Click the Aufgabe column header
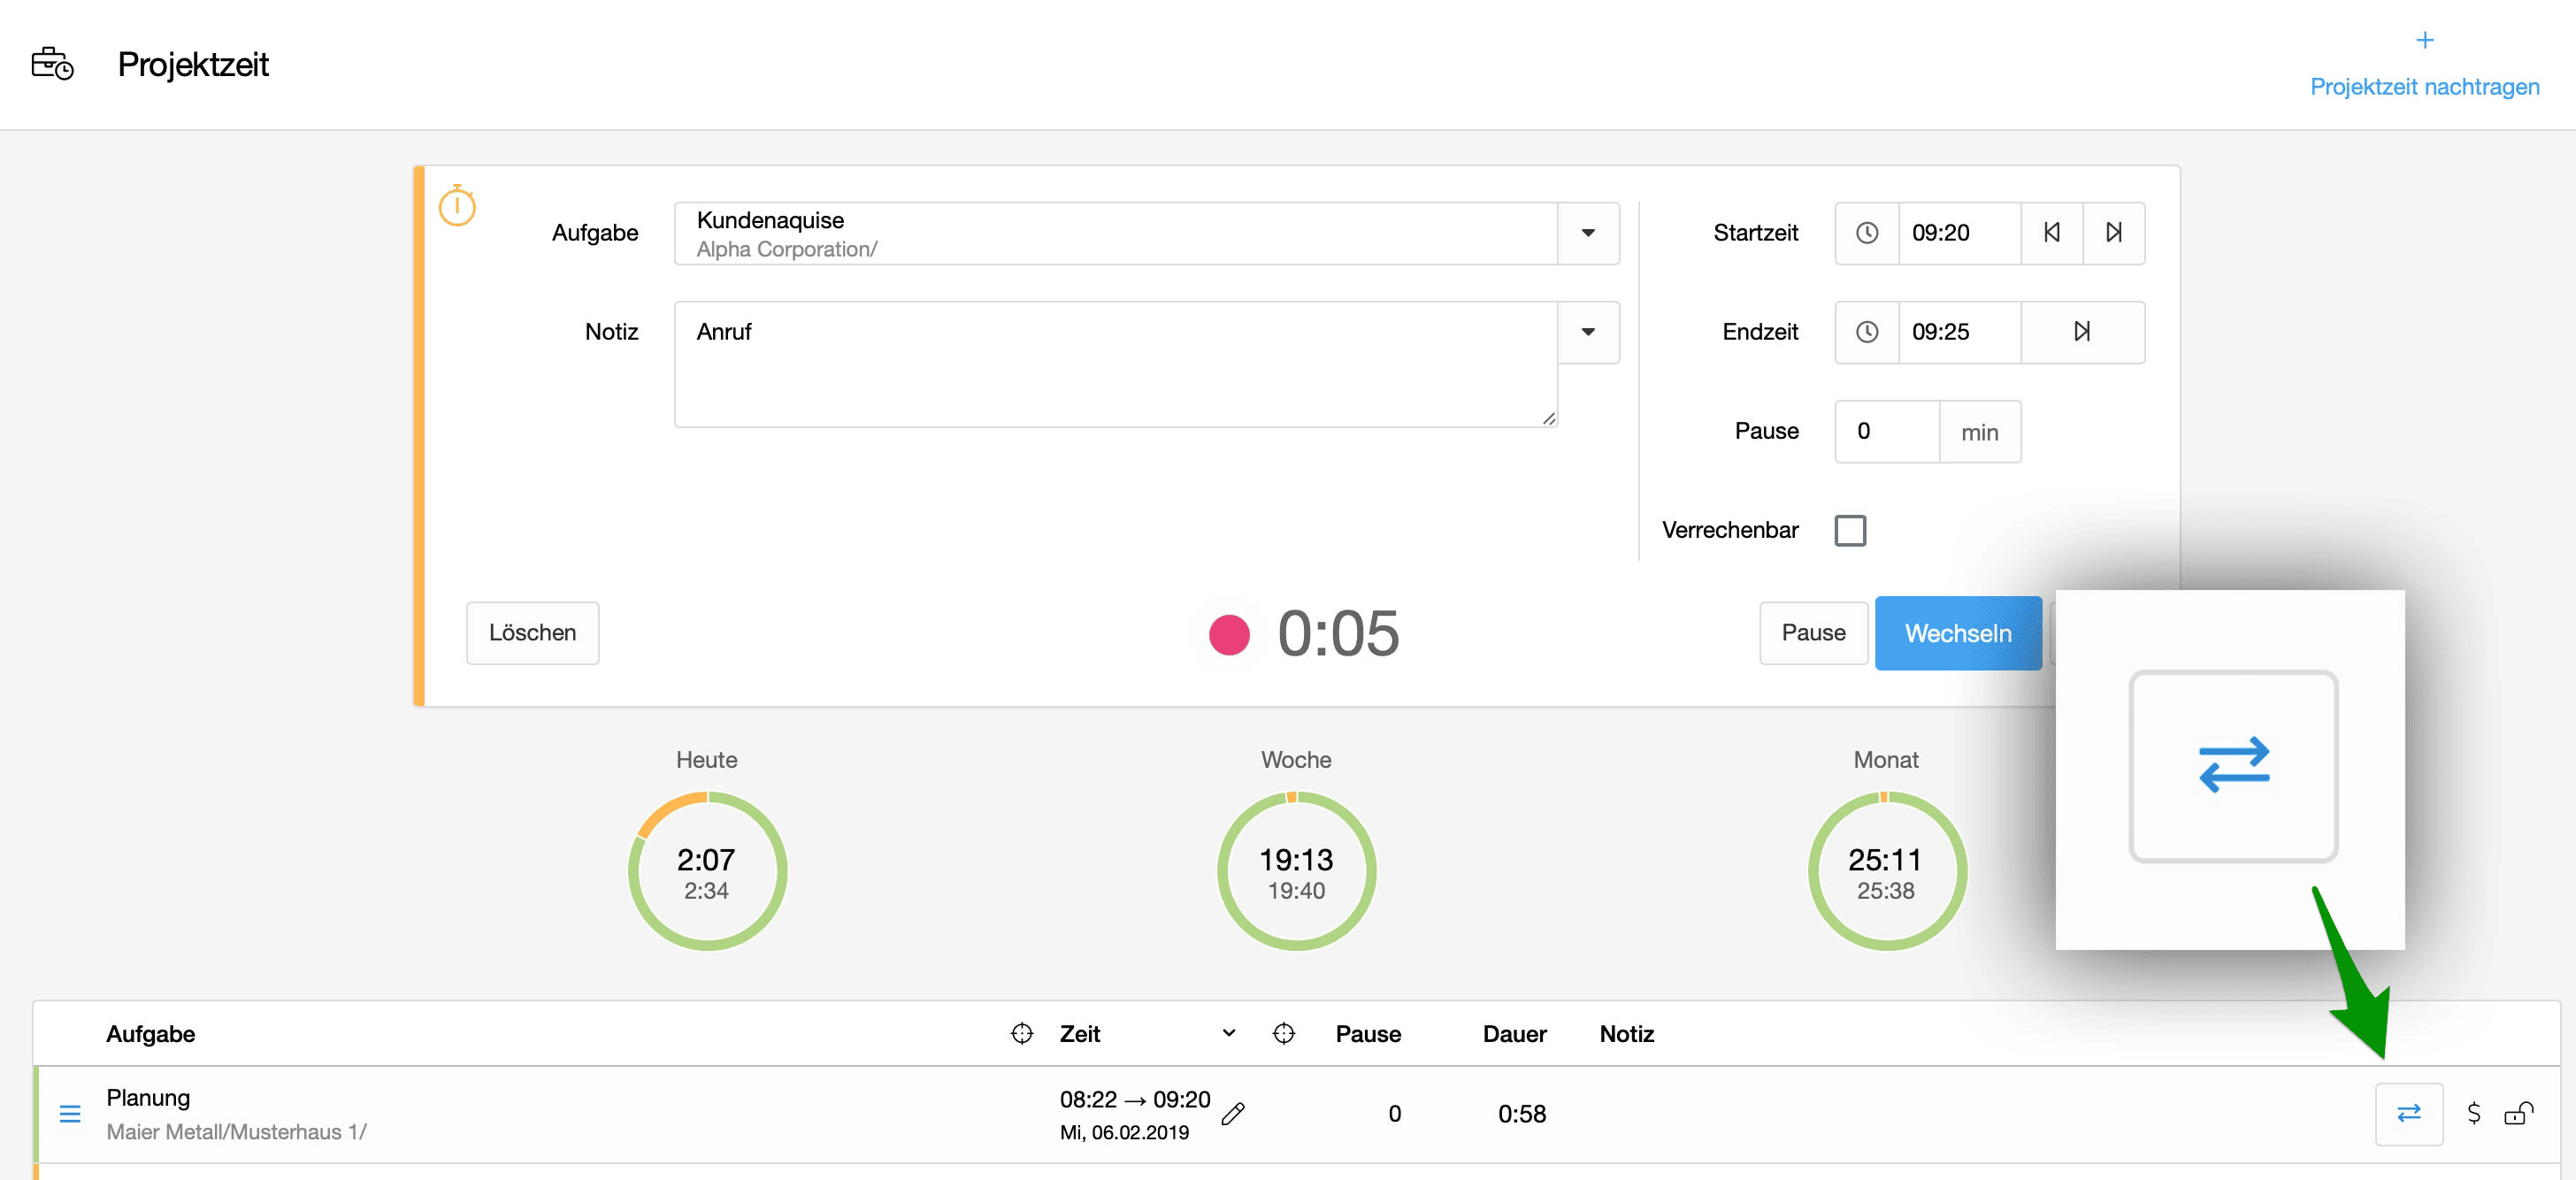Image resolution: width=2576 pixels, height=1180 pixels. coord(151,1034)
